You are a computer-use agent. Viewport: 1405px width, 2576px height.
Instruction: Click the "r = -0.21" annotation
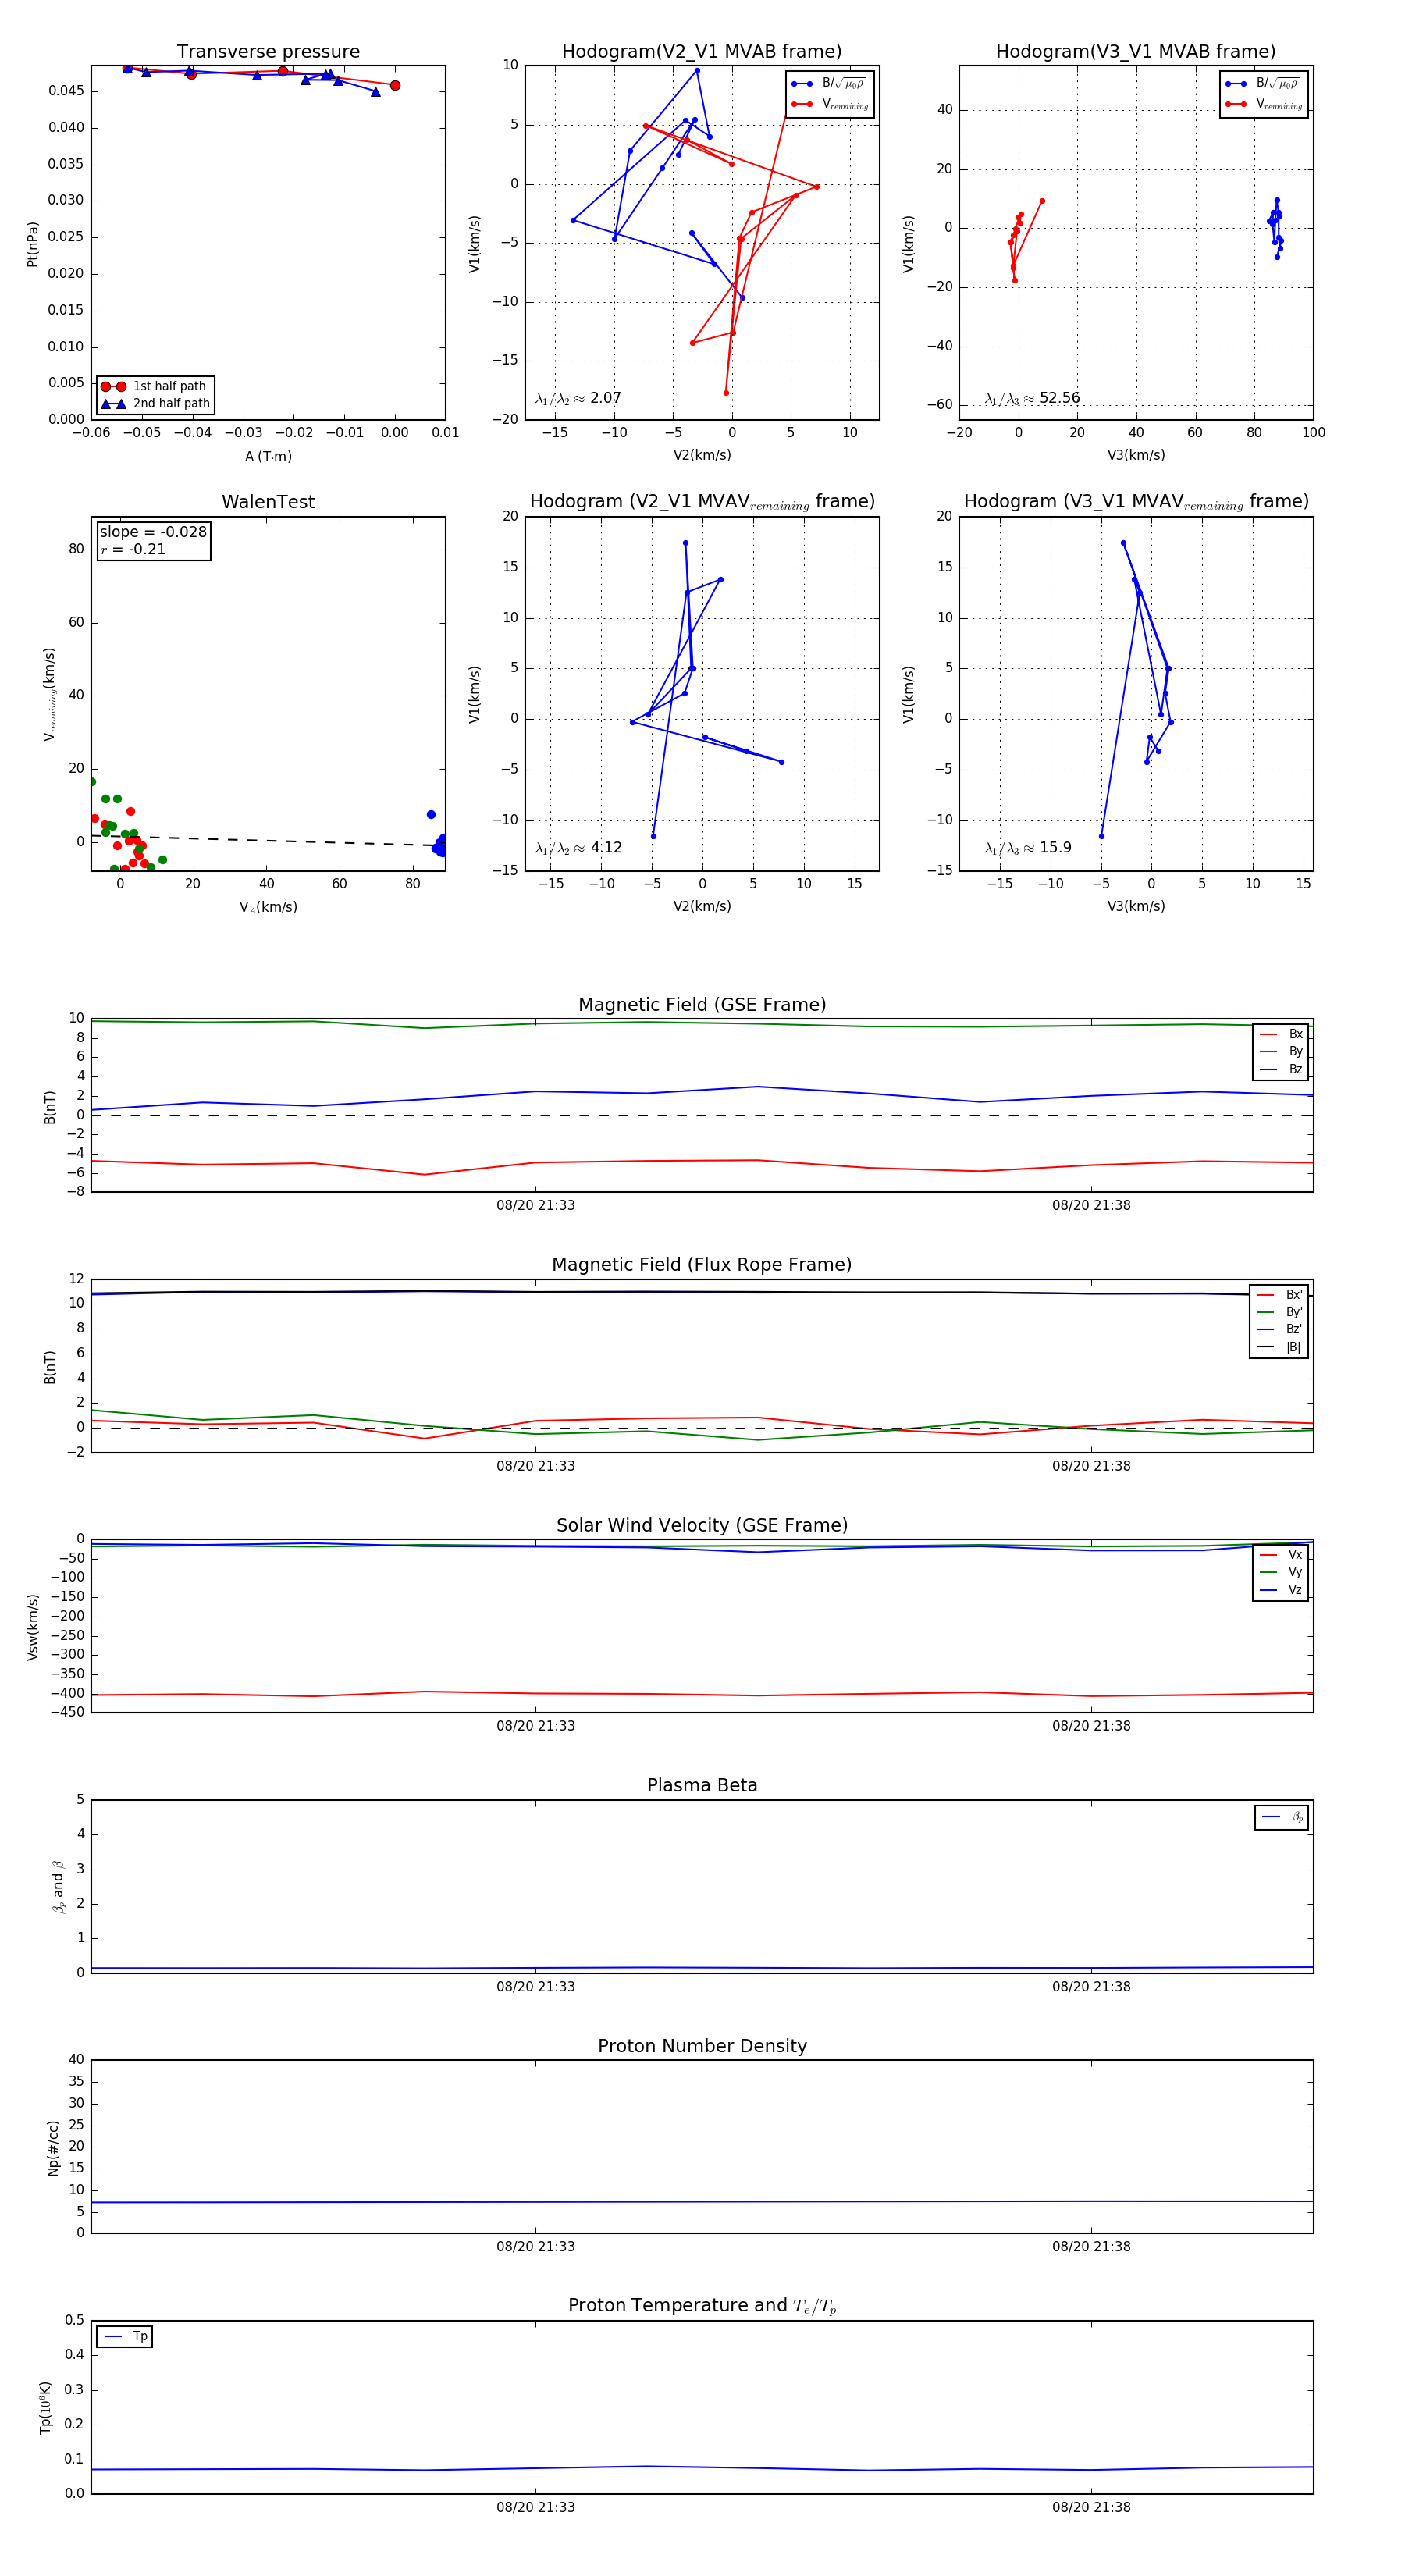pos(133,550)
